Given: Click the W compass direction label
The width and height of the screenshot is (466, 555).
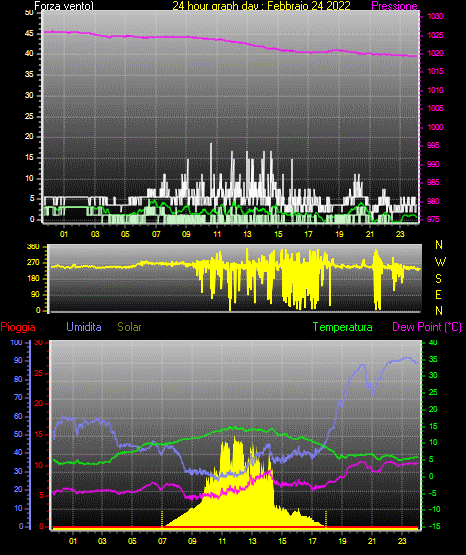Looking at the screenshot, I should click(440, 262).
